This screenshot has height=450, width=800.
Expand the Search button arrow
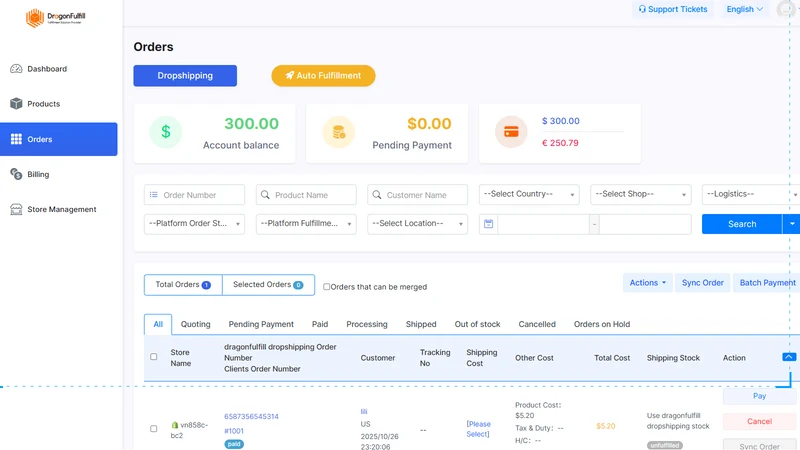tap(791, 224)
